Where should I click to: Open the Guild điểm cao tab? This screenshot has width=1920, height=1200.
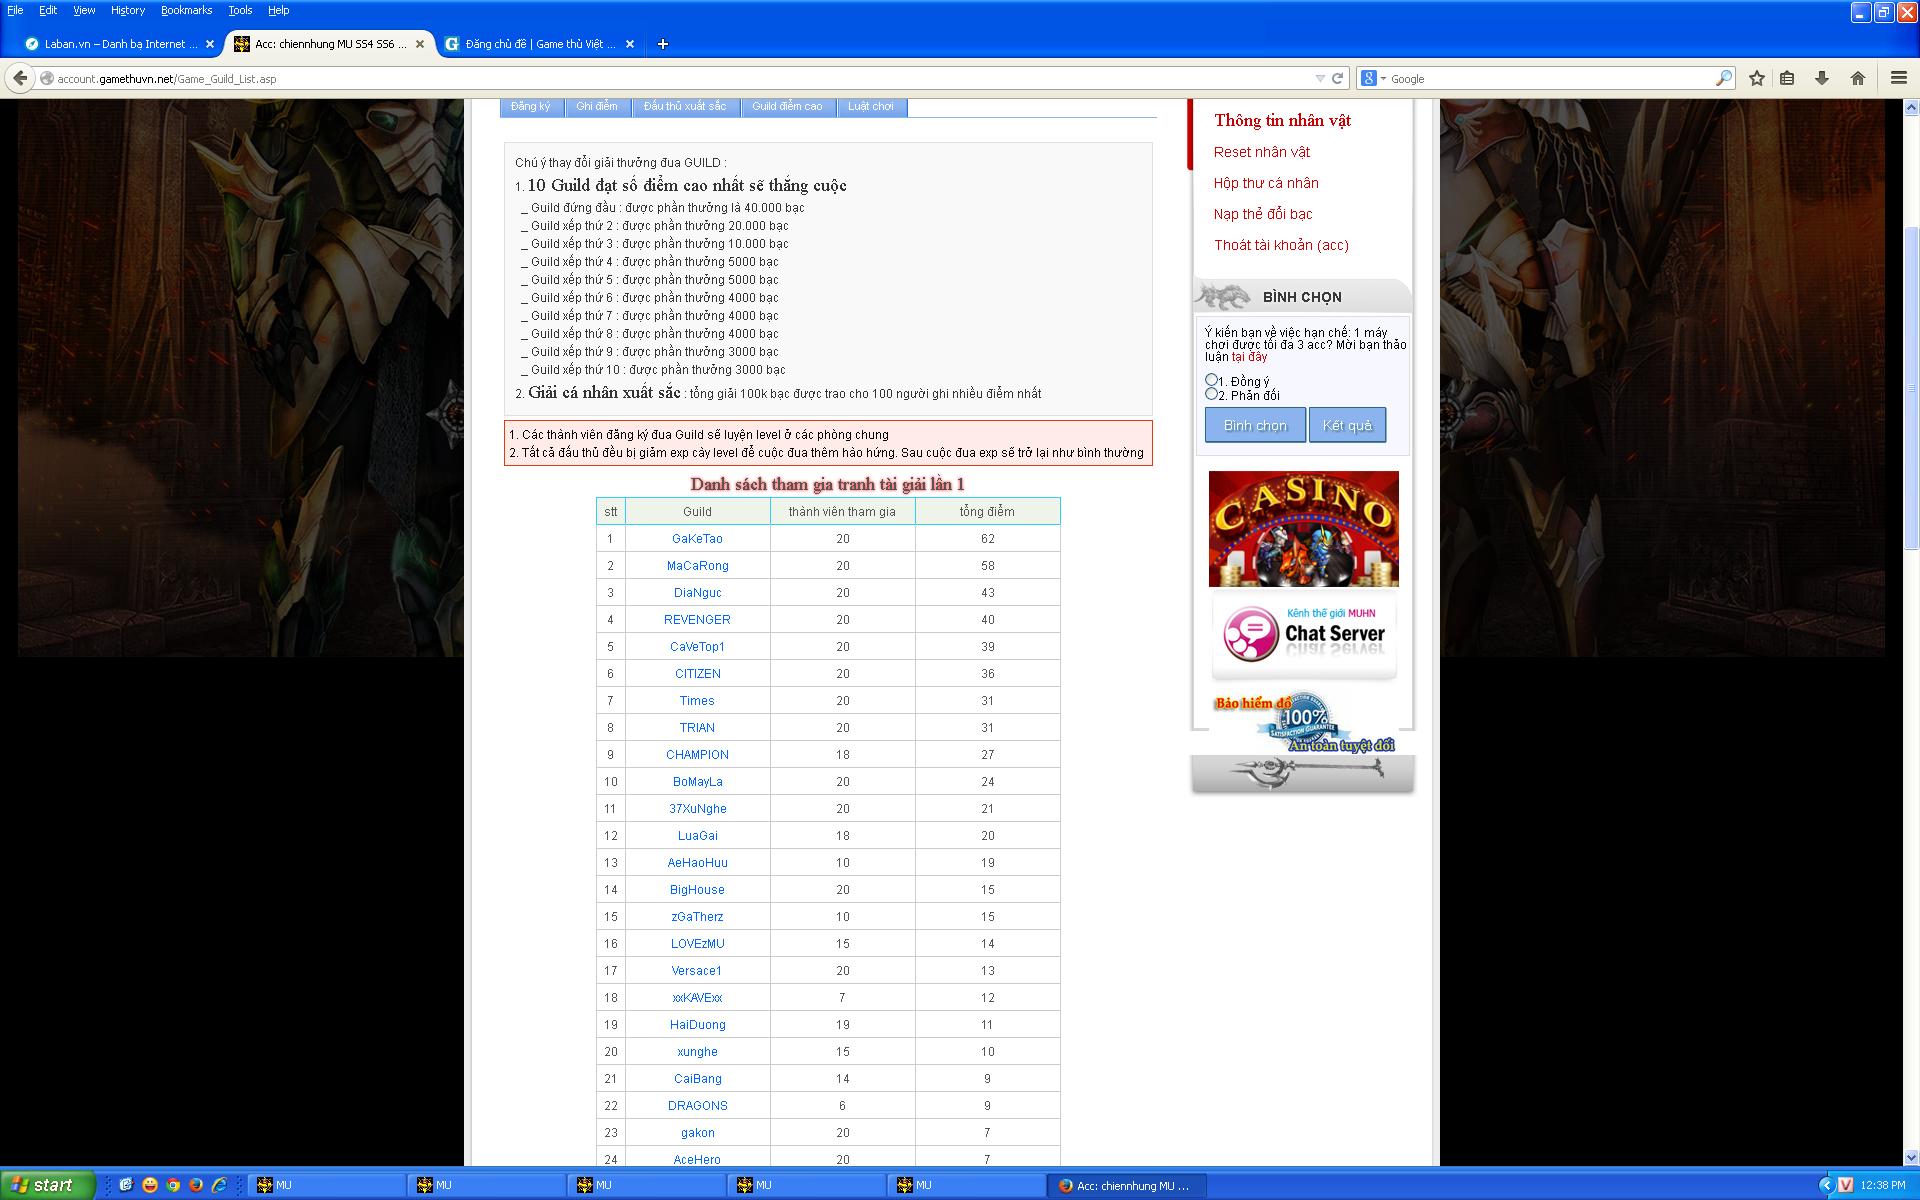click(x=787, y=106)
